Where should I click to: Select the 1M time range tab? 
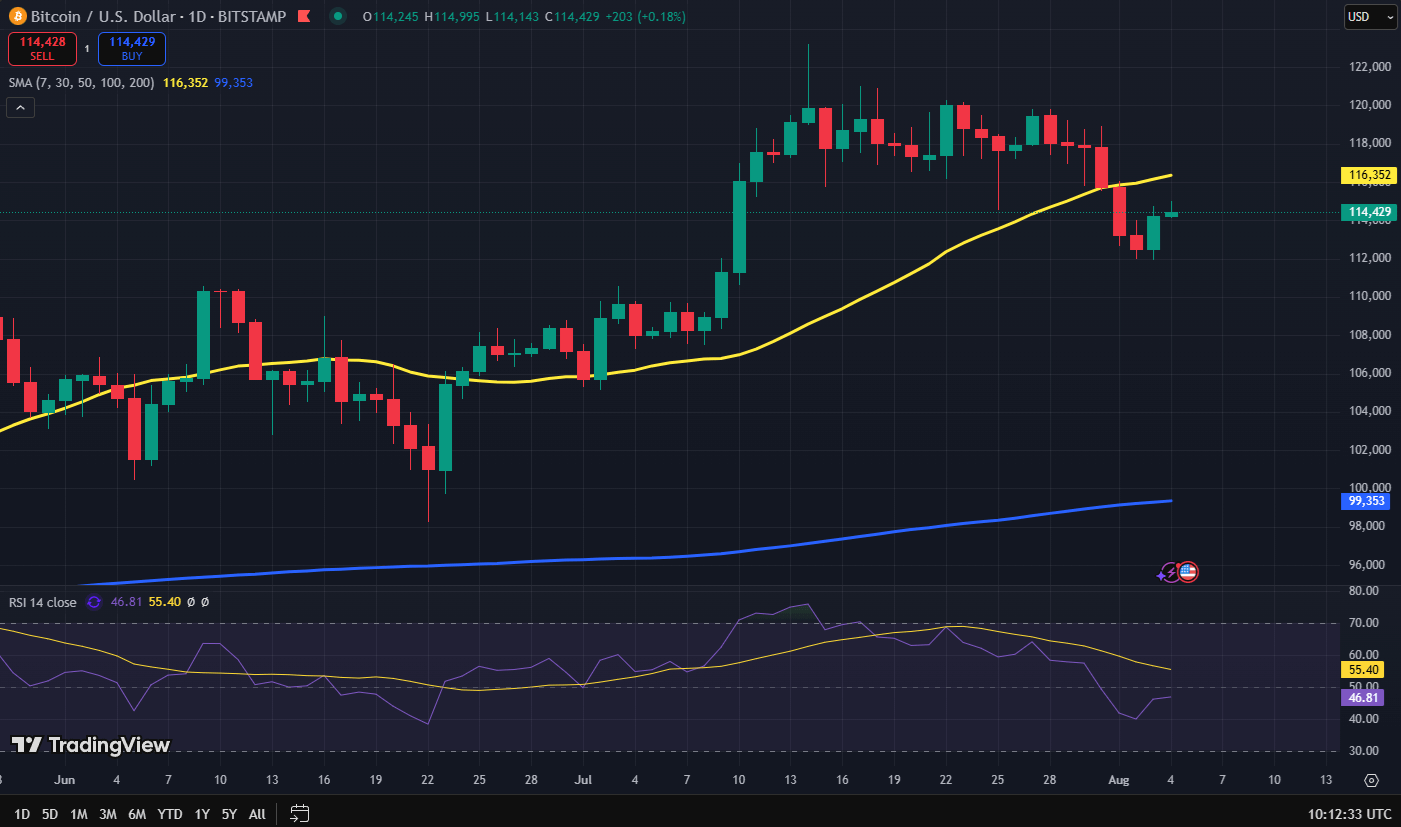pos(78,813)
